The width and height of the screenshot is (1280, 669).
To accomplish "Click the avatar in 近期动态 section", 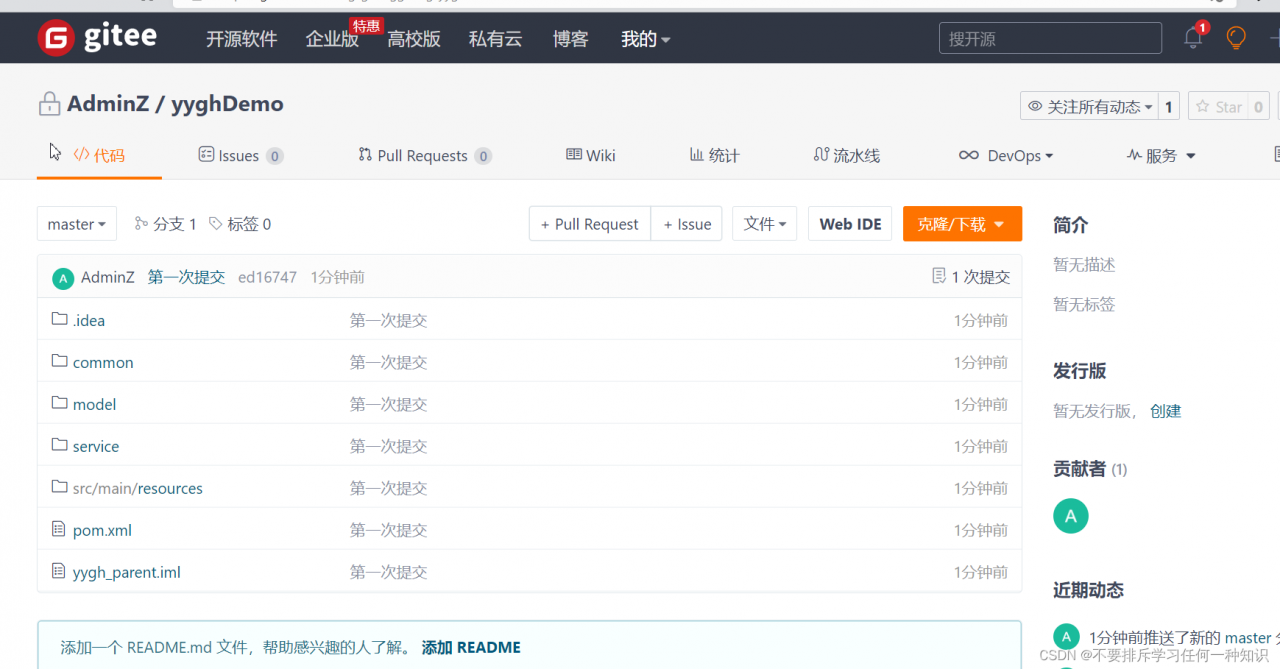I will point(1067,636).
